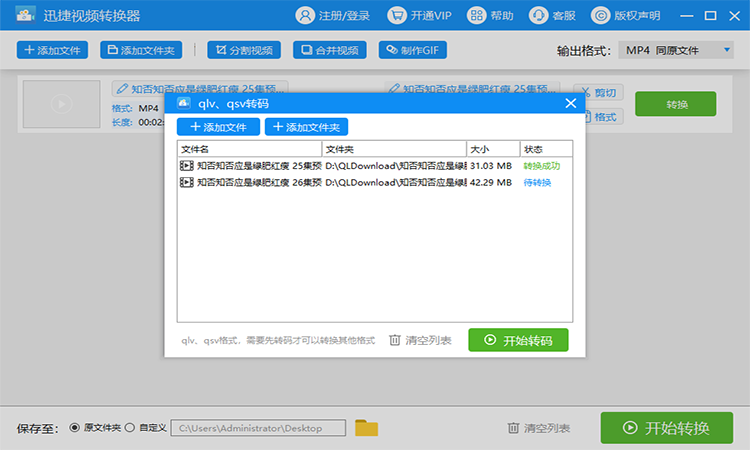Open the 合并视频 tool
This screenshot has width=750, height=450.
click(x=330, y=50)
